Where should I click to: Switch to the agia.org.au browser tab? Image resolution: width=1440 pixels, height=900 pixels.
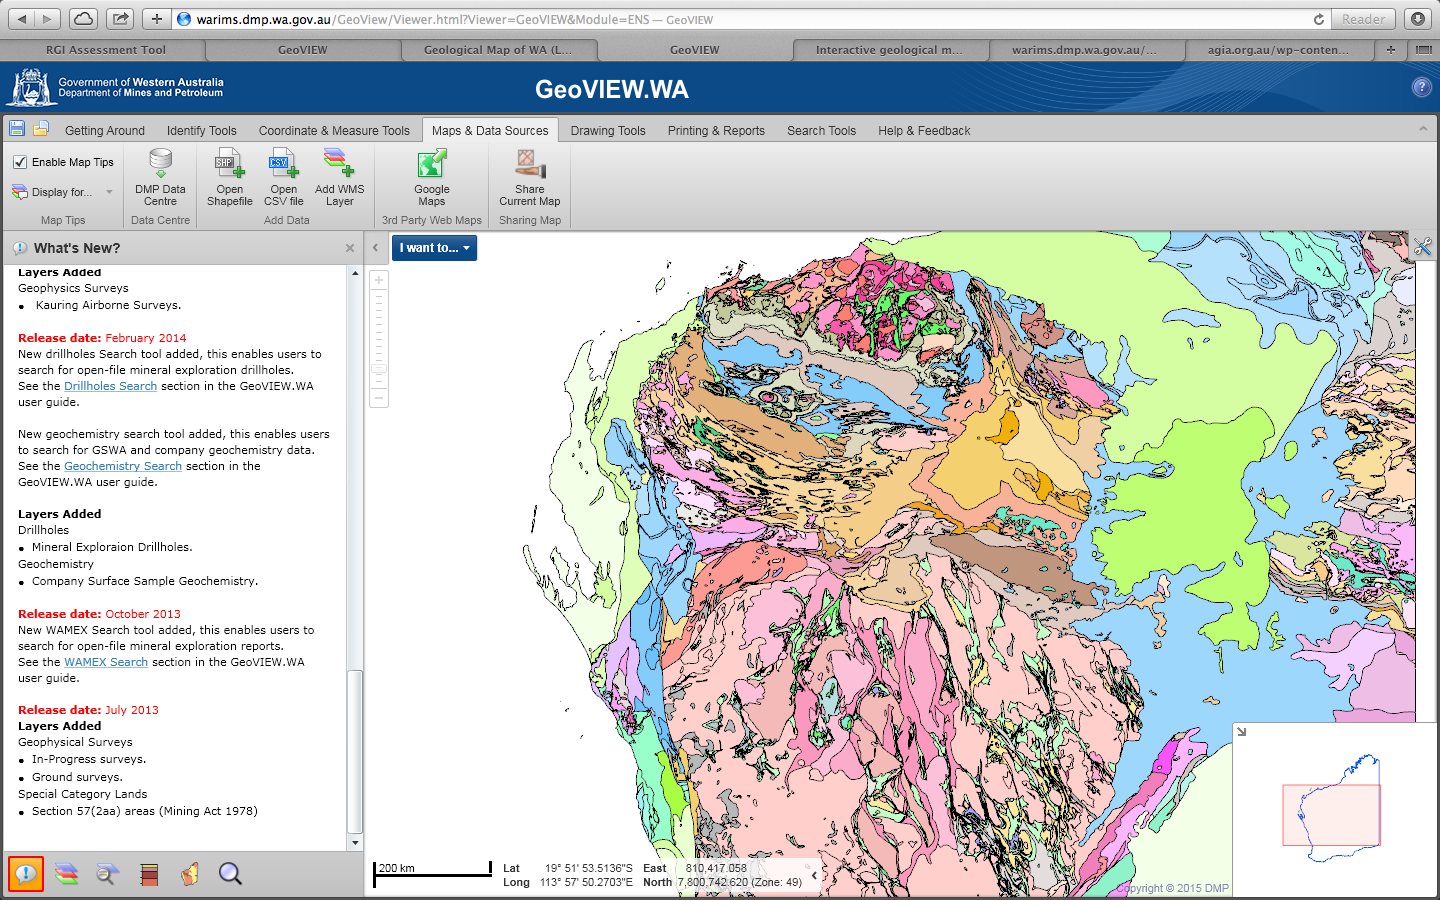tap(1278, 50)
